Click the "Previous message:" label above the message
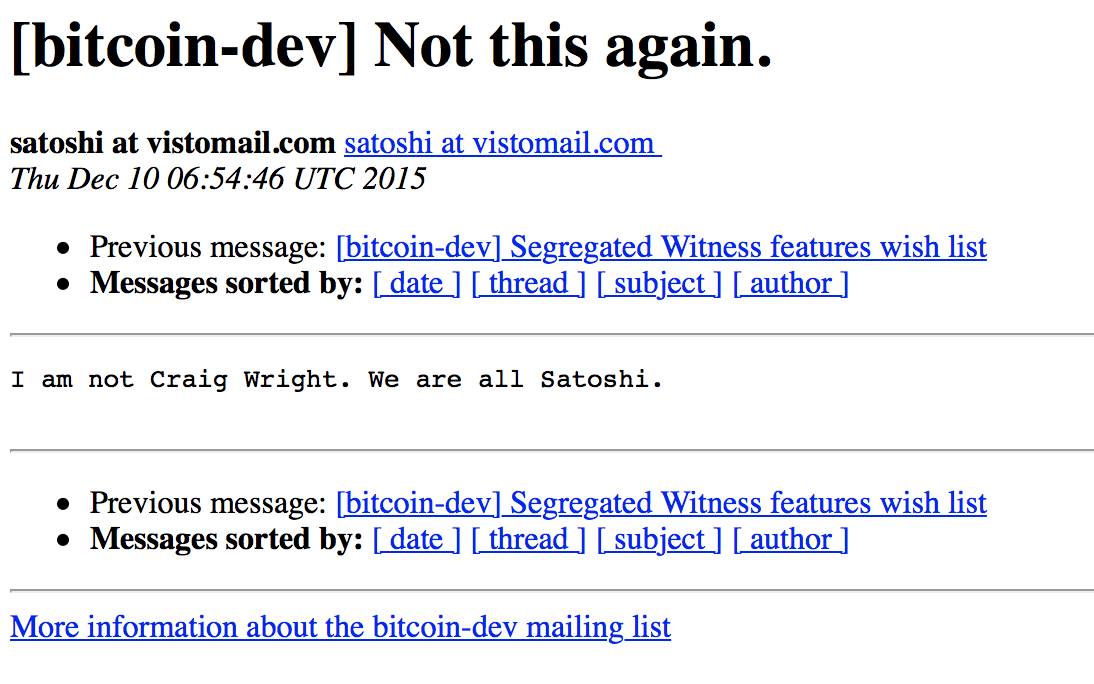 [208, 247]
